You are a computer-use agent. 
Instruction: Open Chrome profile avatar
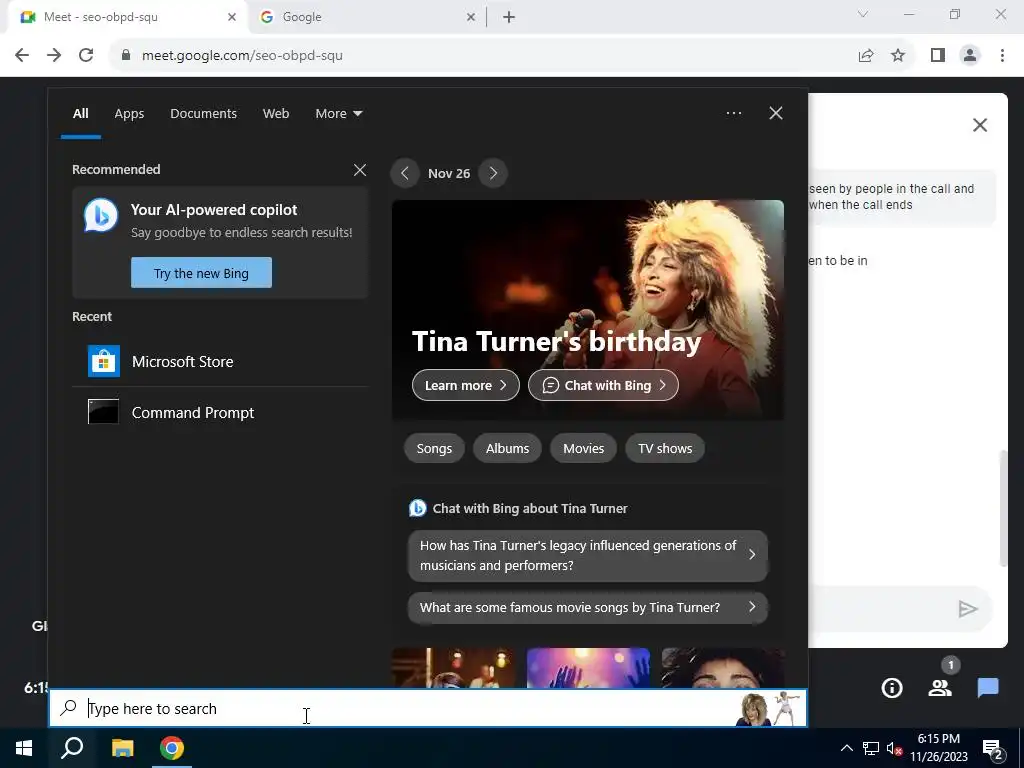970,56
